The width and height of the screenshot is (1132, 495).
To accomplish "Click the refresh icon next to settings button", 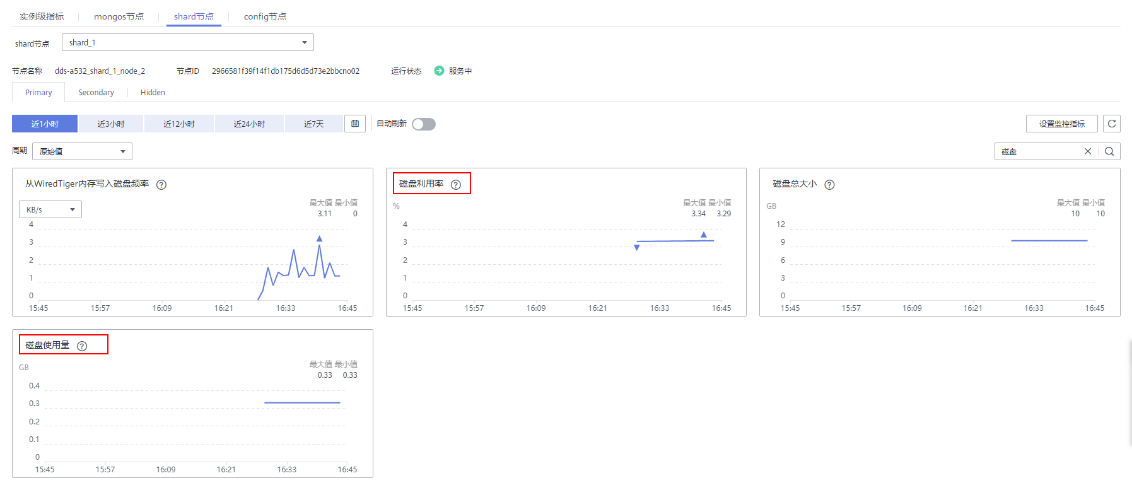I will point(1111,124).
